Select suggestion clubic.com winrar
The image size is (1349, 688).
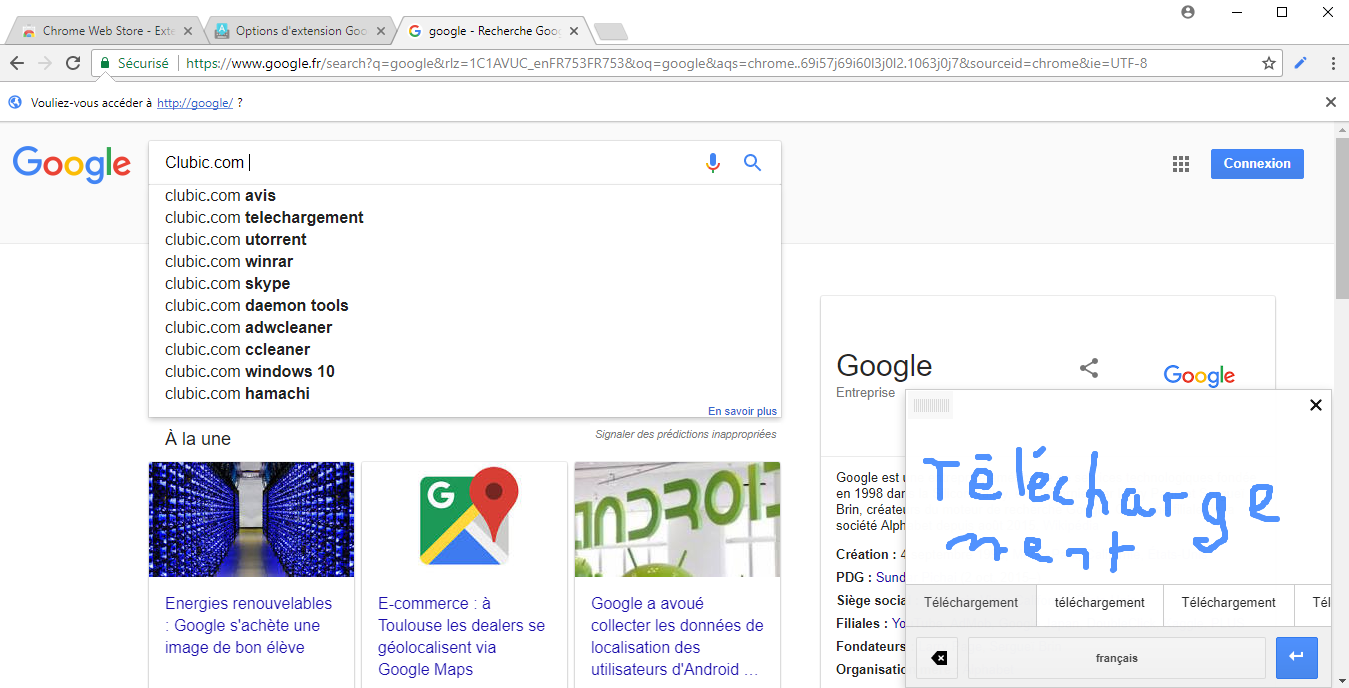point(465,262)
